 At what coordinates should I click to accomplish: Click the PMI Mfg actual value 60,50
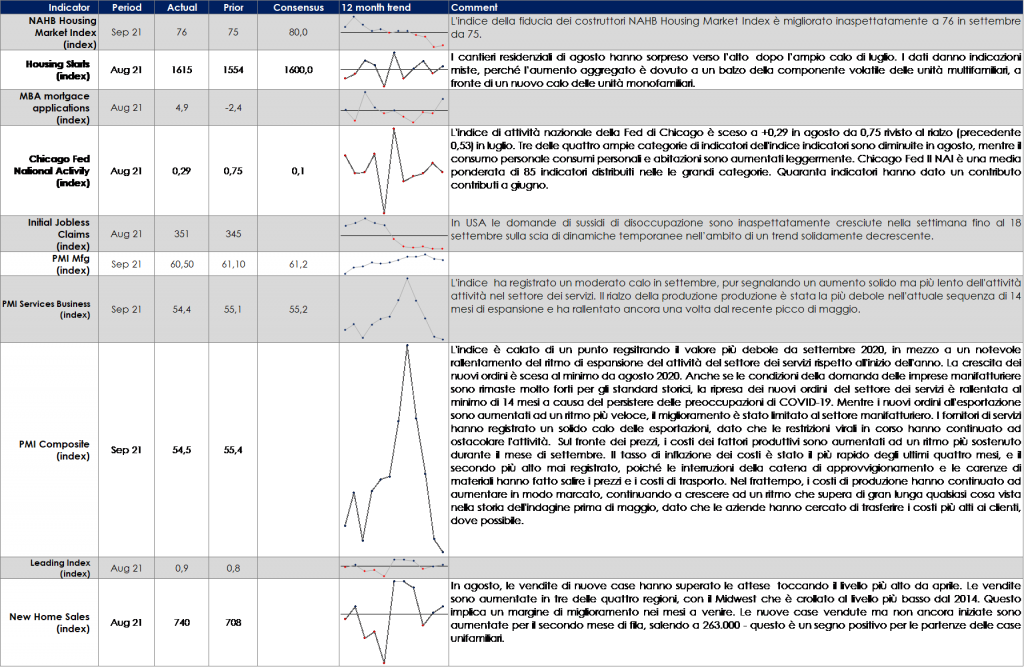(x=182, y=264)
